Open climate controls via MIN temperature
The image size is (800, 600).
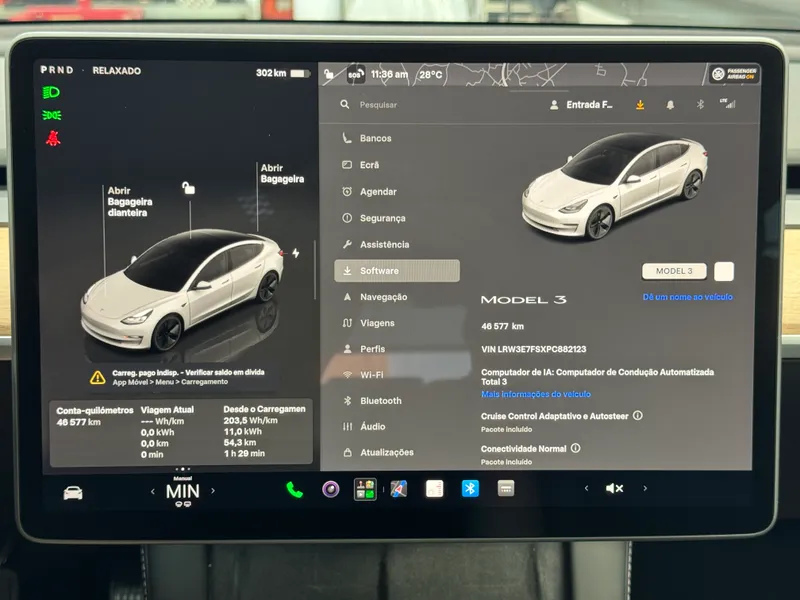183,491
